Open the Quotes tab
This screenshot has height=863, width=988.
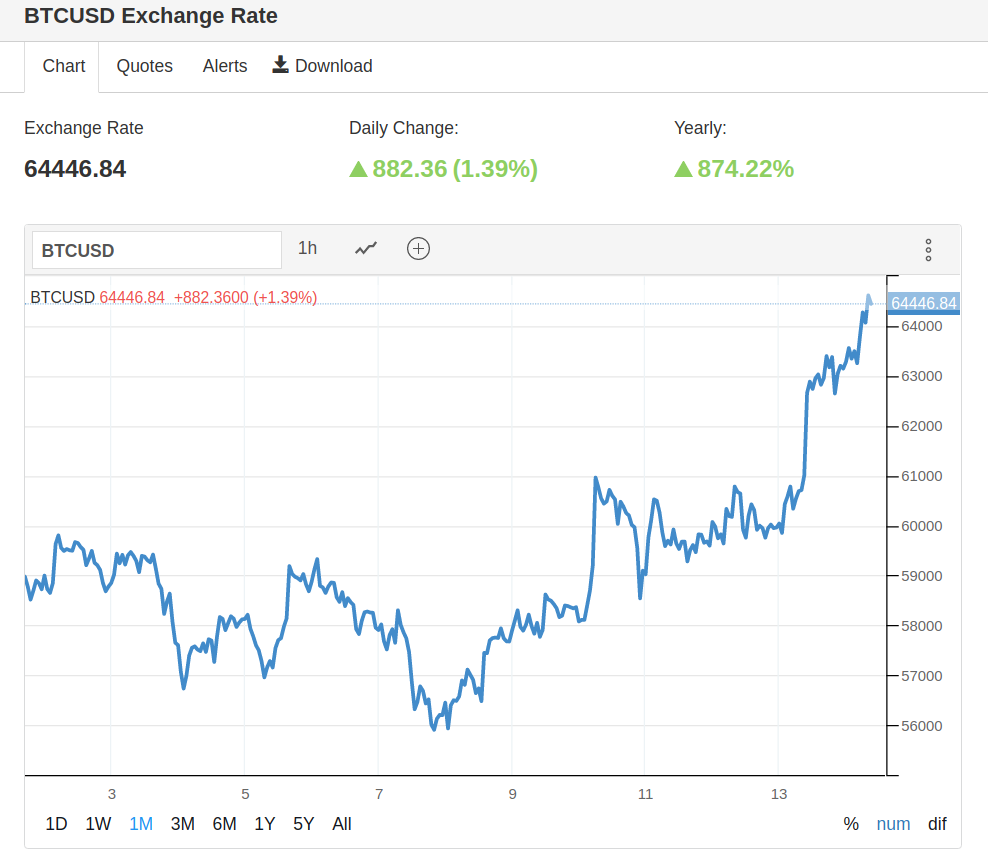(144, 66)
